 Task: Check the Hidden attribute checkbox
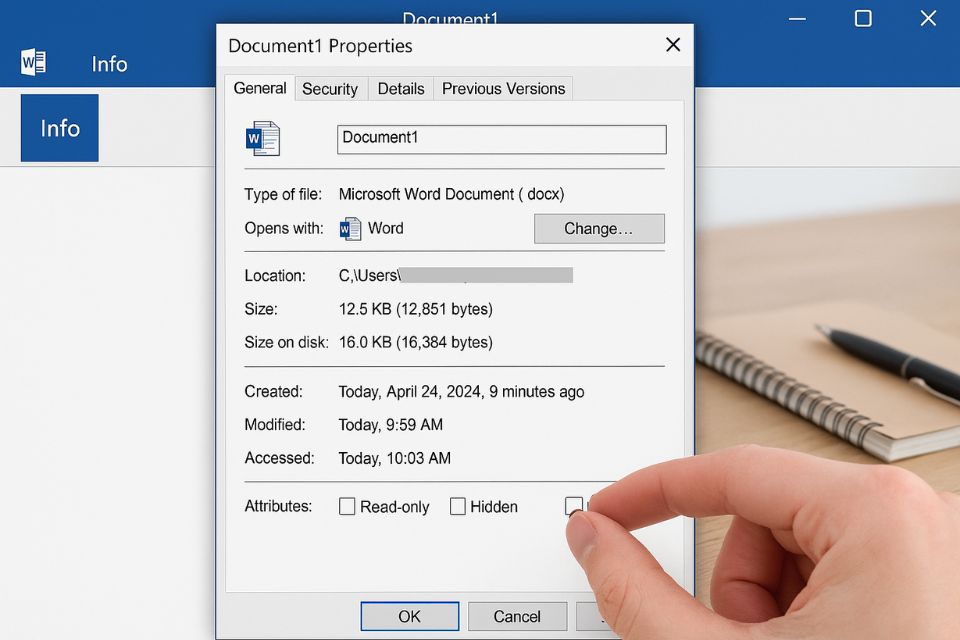click(x=458, y=507)
